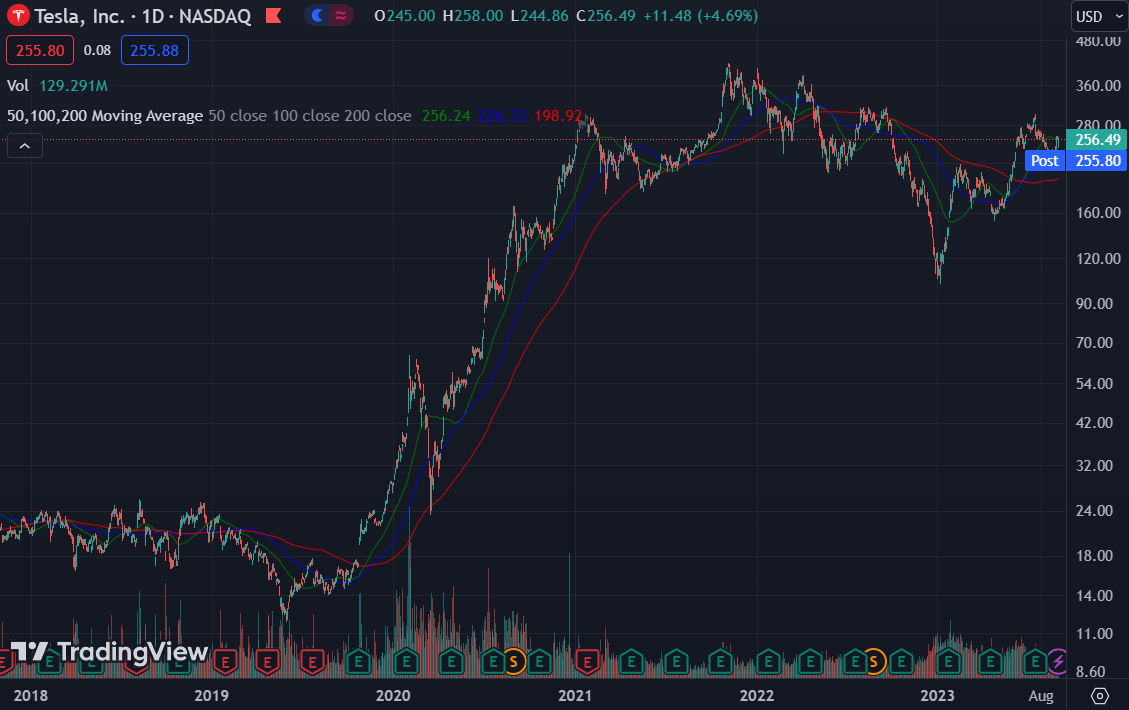Click the volume value 129.291M

73,86
